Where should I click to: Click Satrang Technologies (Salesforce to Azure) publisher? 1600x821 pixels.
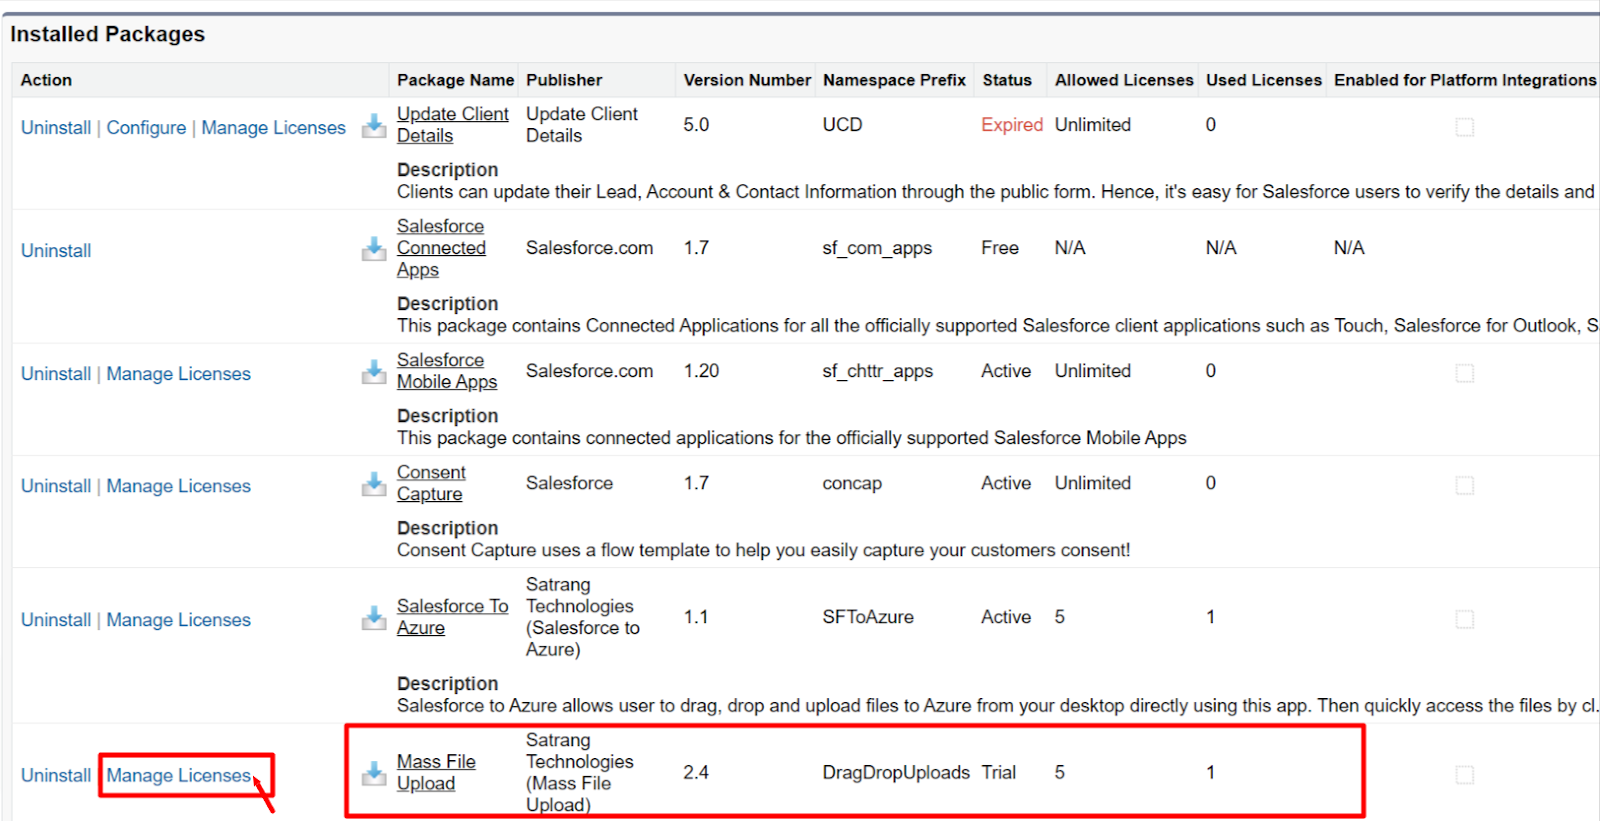click(x=583, y=617)
